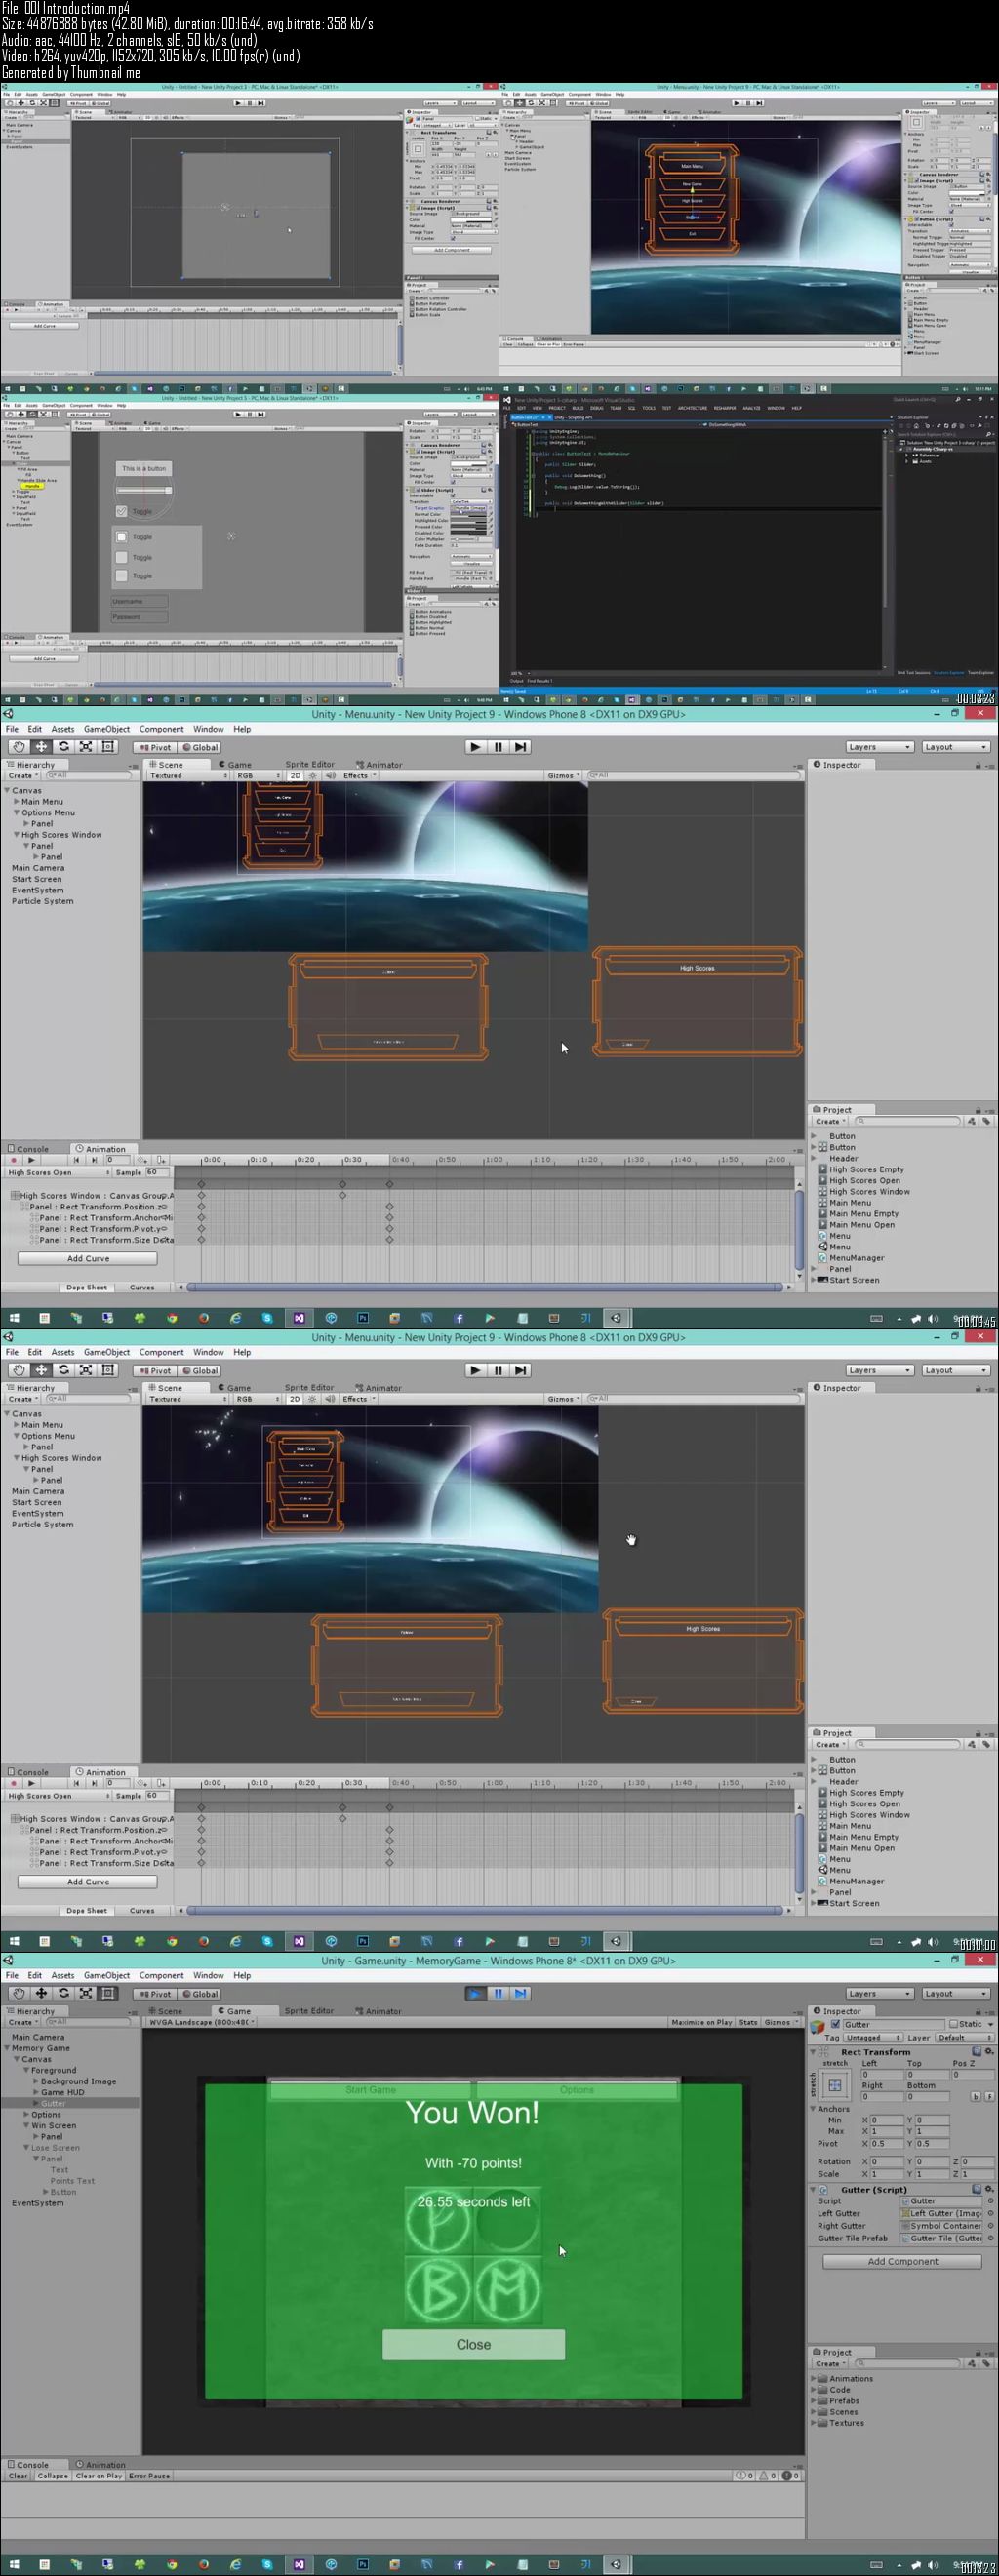The height and width of the screenshot is (2576, 999).
Task: Click Add Event icon in upper Menu.unity Animation
Action: 161,1160
